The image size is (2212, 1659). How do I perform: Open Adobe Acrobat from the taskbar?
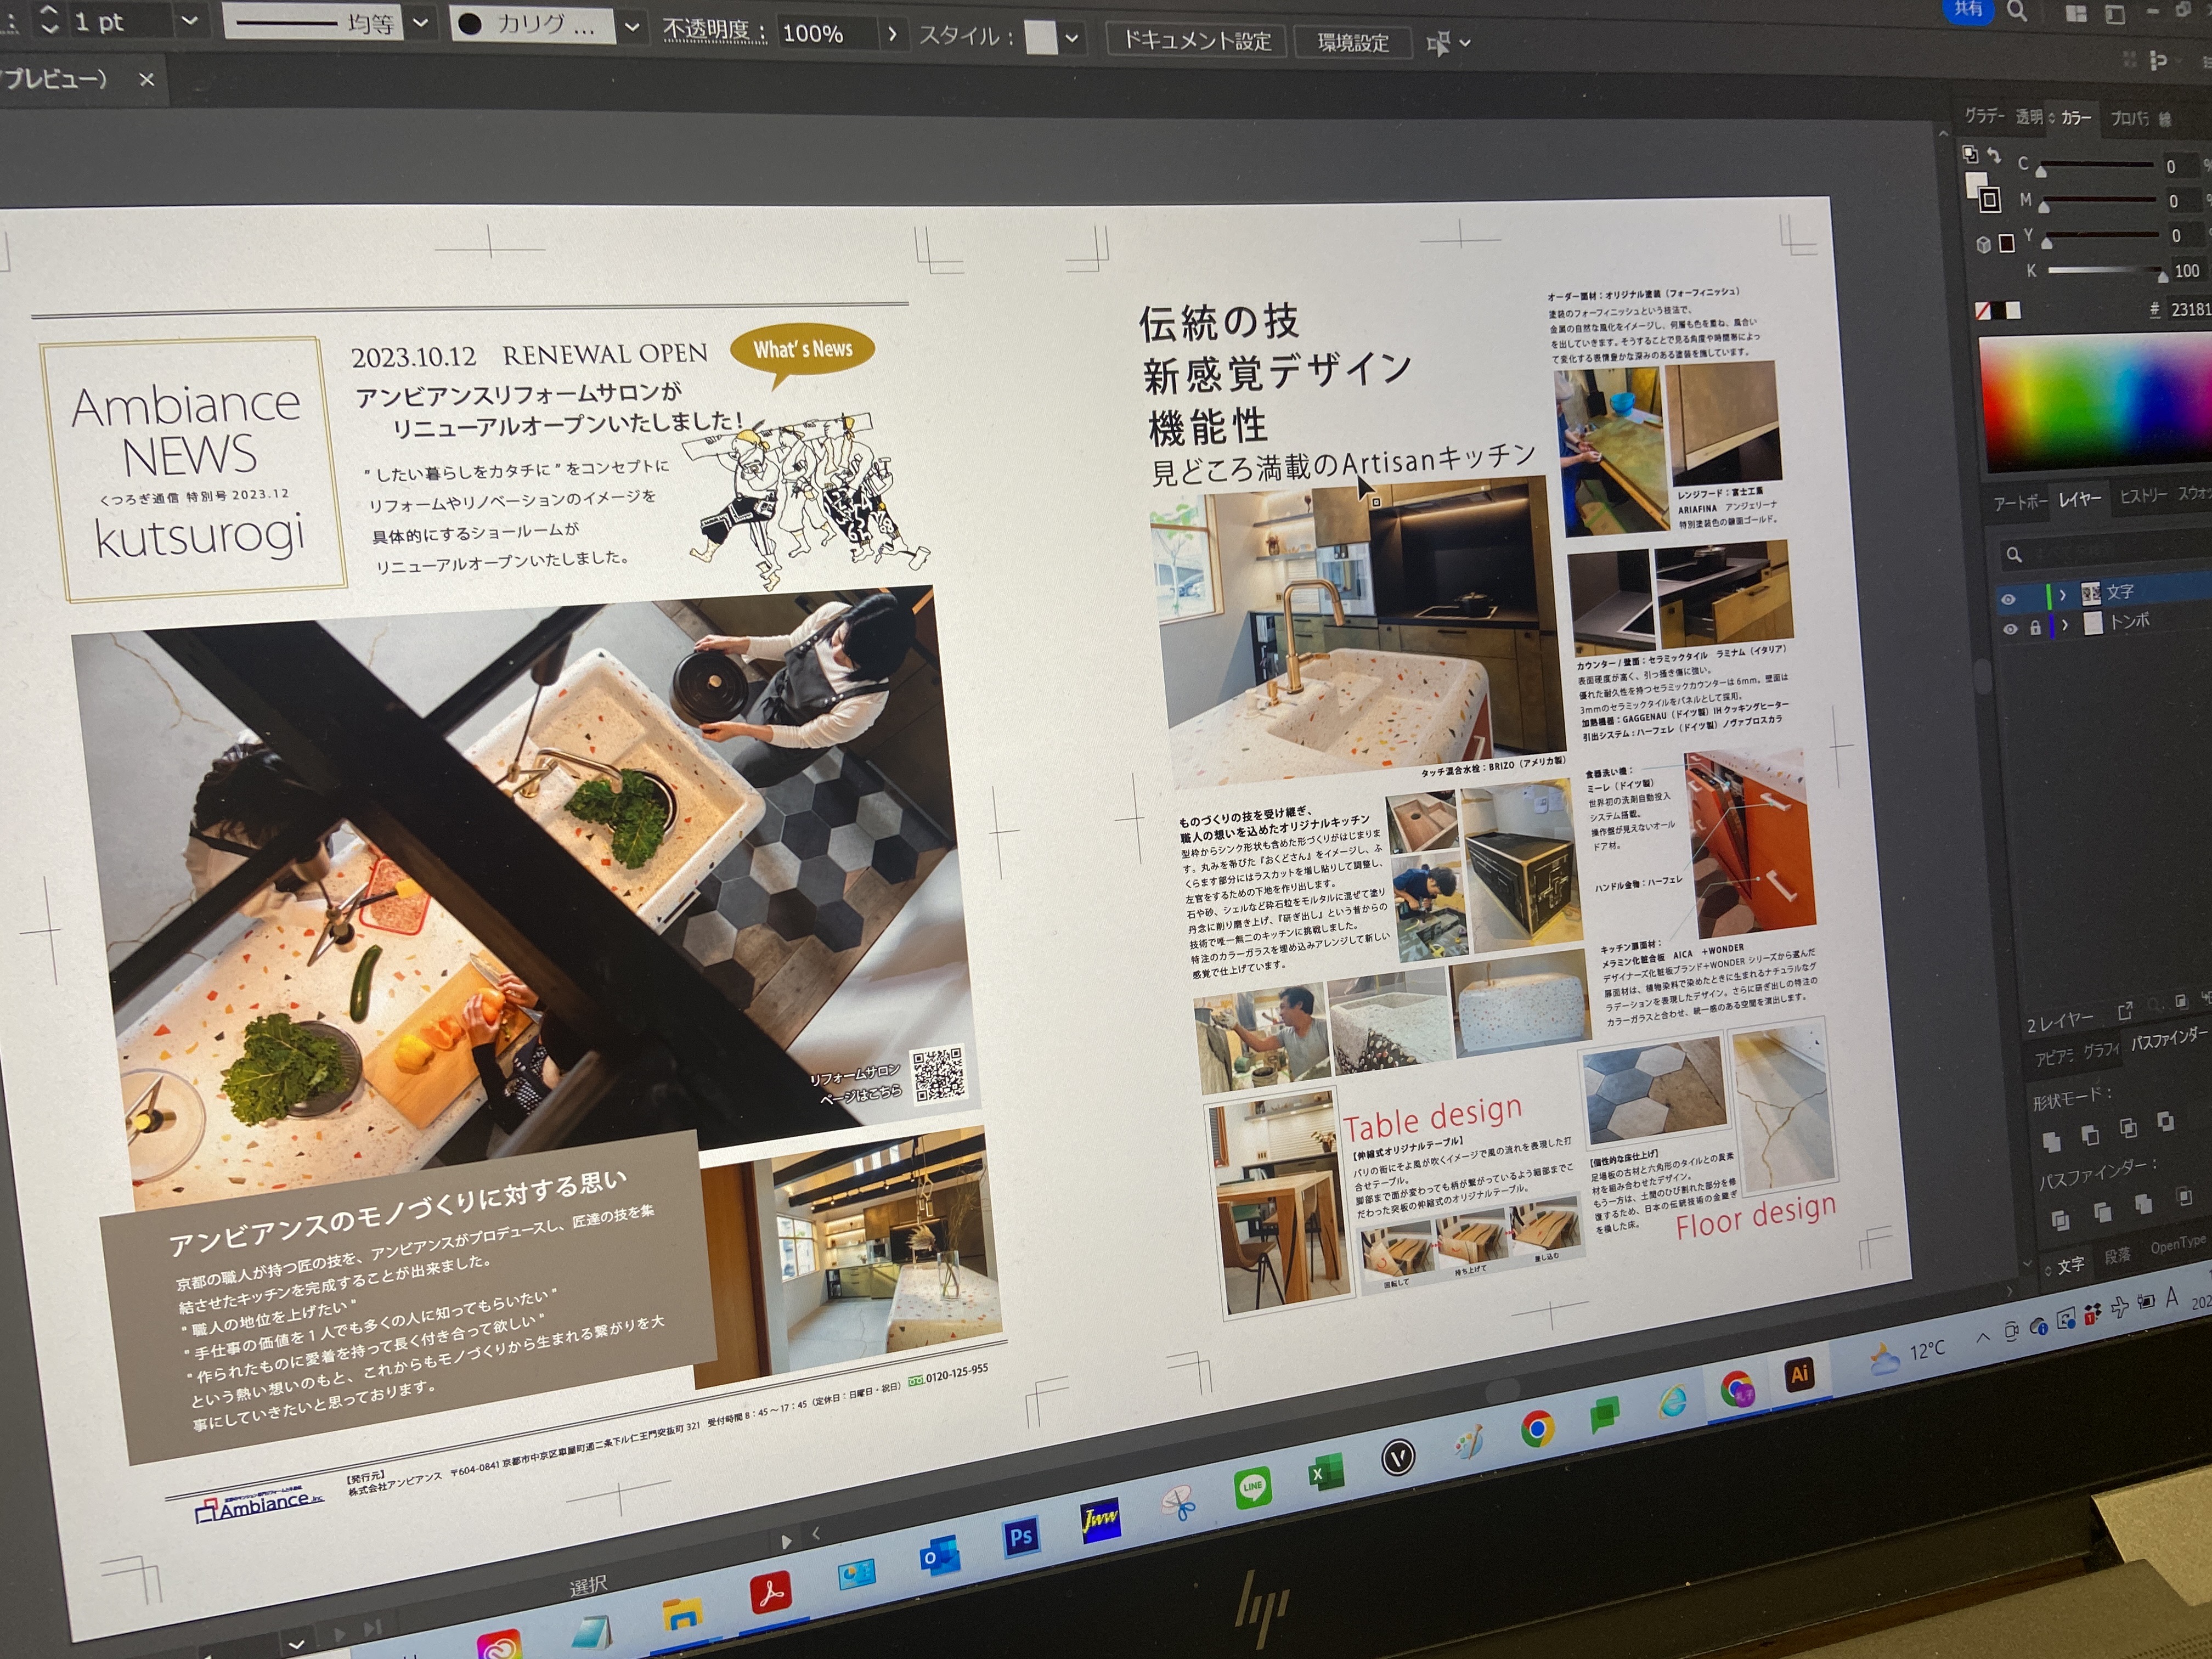770,1594
